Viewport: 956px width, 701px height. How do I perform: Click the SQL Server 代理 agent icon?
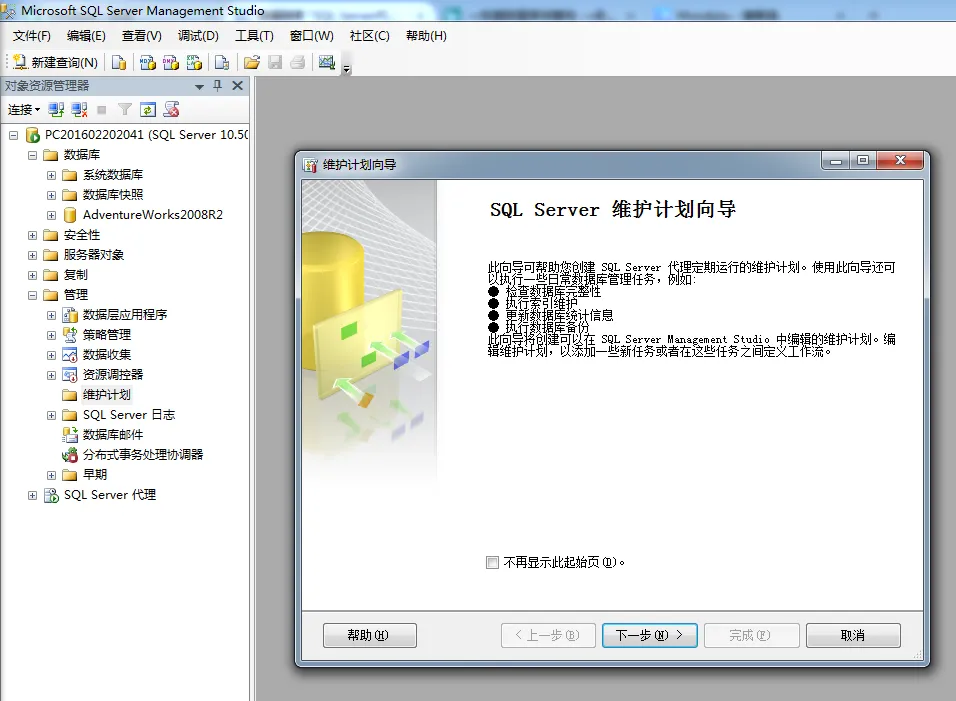tap(51, 495)
